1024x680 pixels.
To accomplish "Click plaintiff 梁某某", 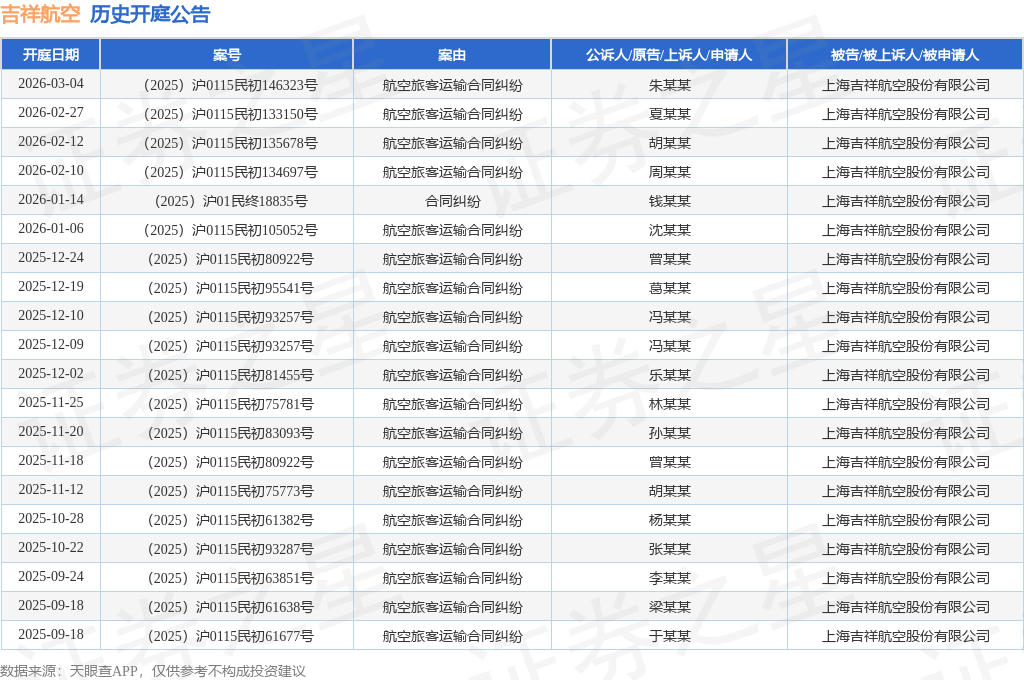I will tap(669, 607).
